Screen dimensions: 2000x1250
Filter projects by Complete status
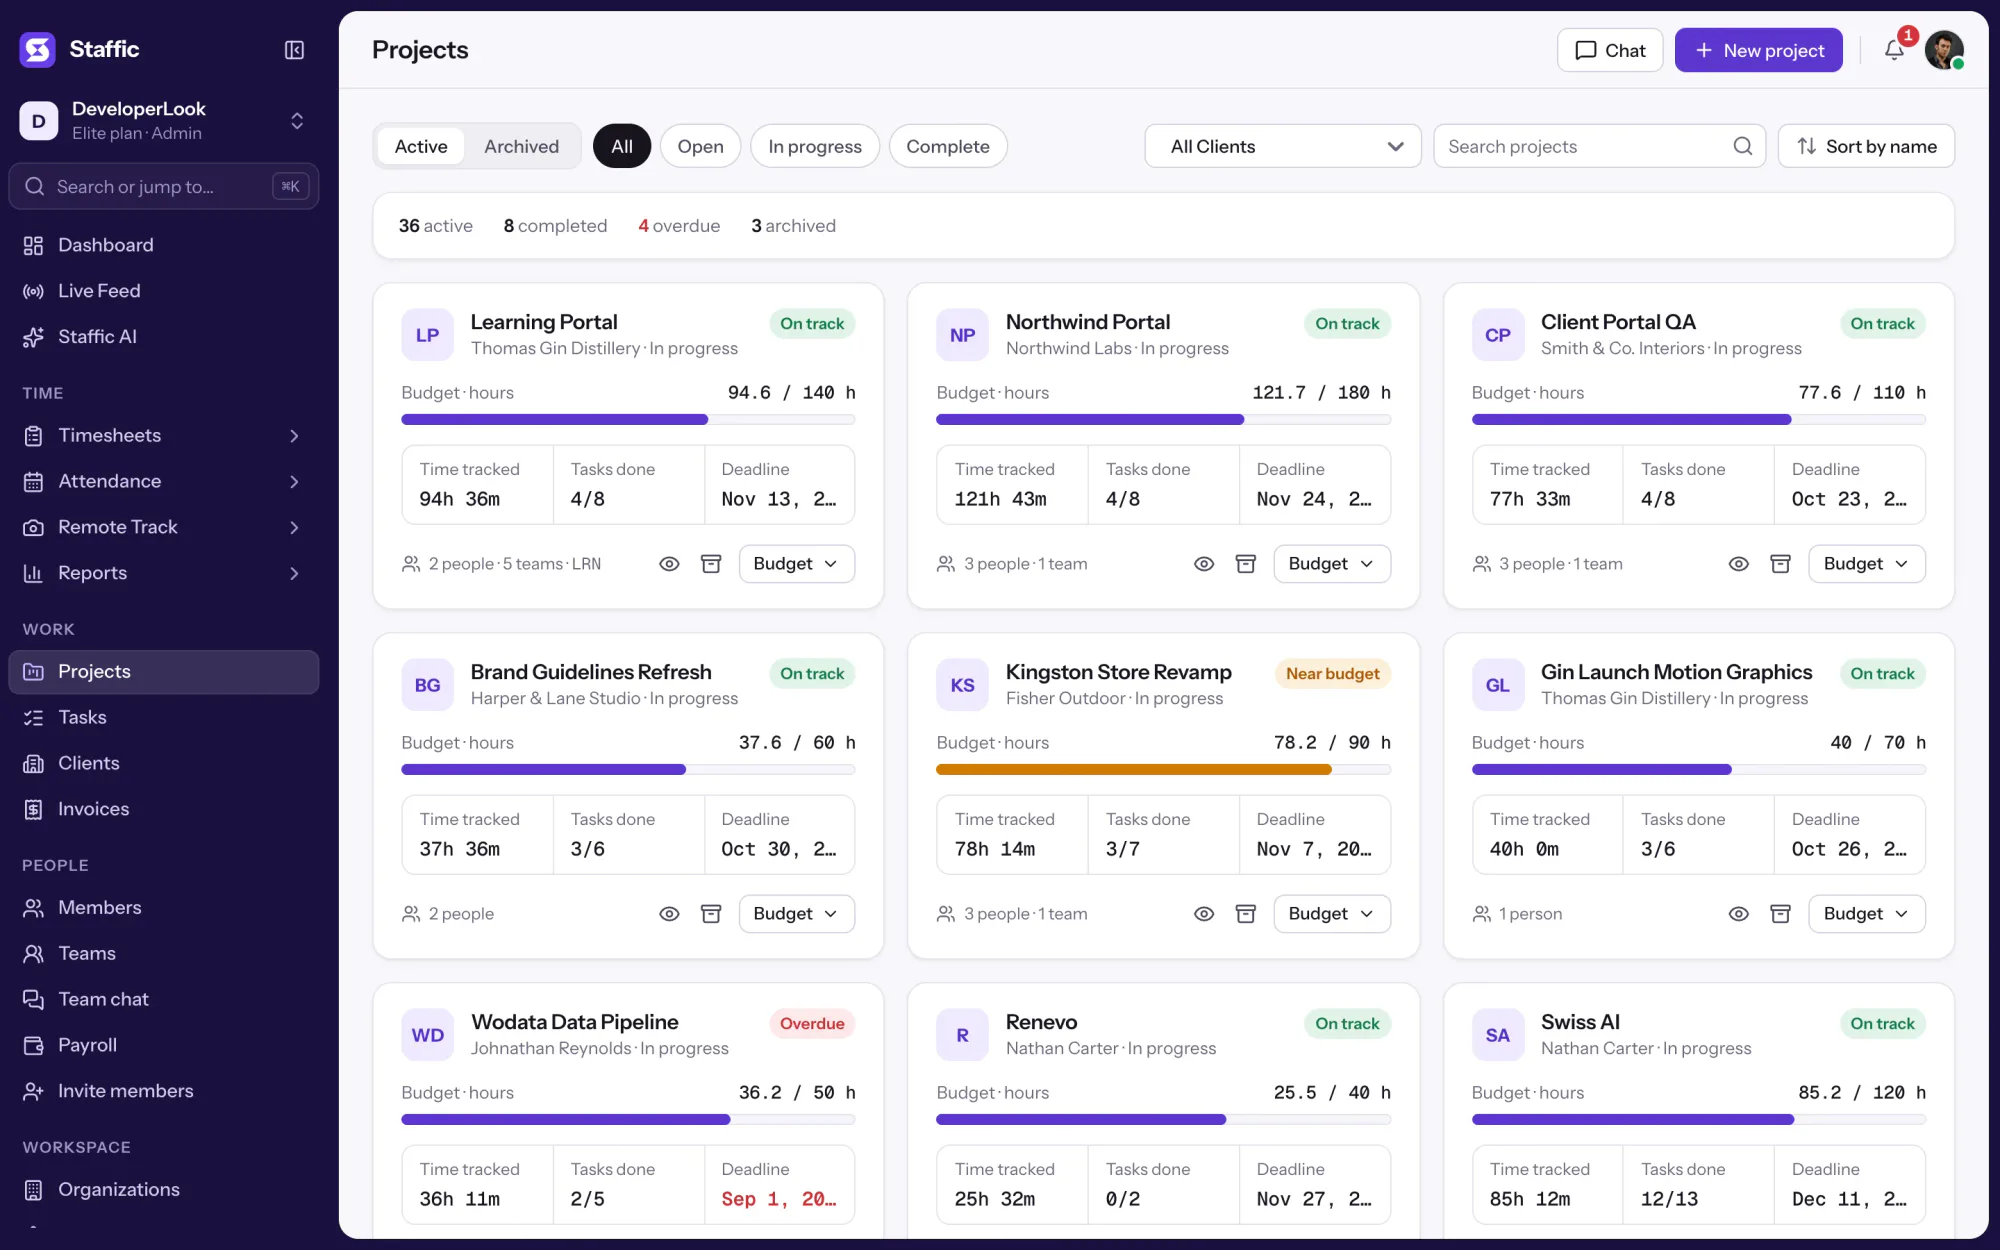click(x=948, y=146)
